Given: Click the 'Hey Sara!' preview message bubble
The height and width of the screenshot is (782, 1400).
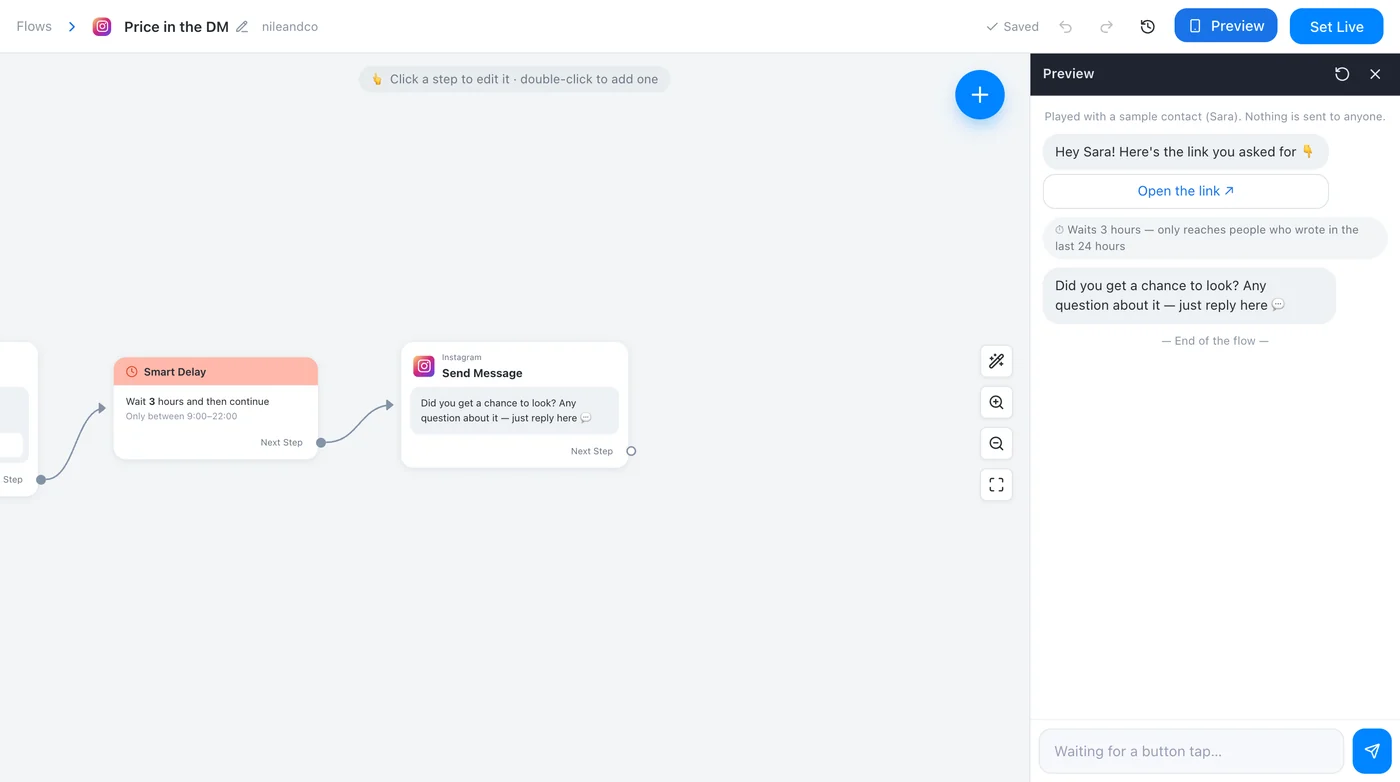Looking at the screenshot, I should click(1186, 152).
